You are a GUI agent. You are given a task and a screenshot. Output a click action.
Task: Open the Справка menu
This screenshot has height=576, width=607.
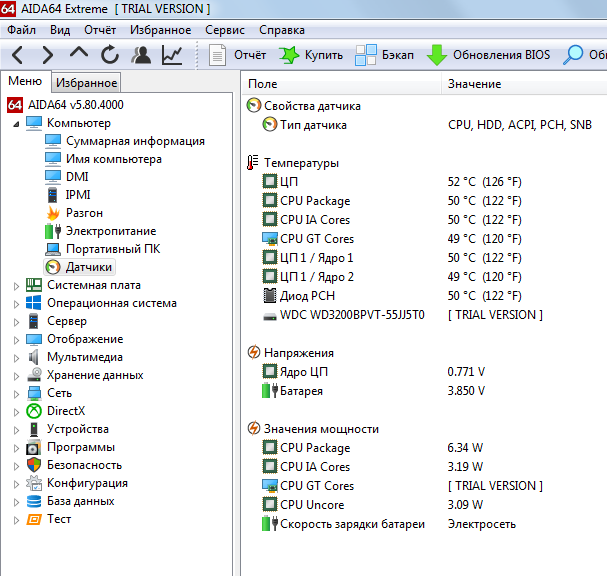click(x=281, y=30)
